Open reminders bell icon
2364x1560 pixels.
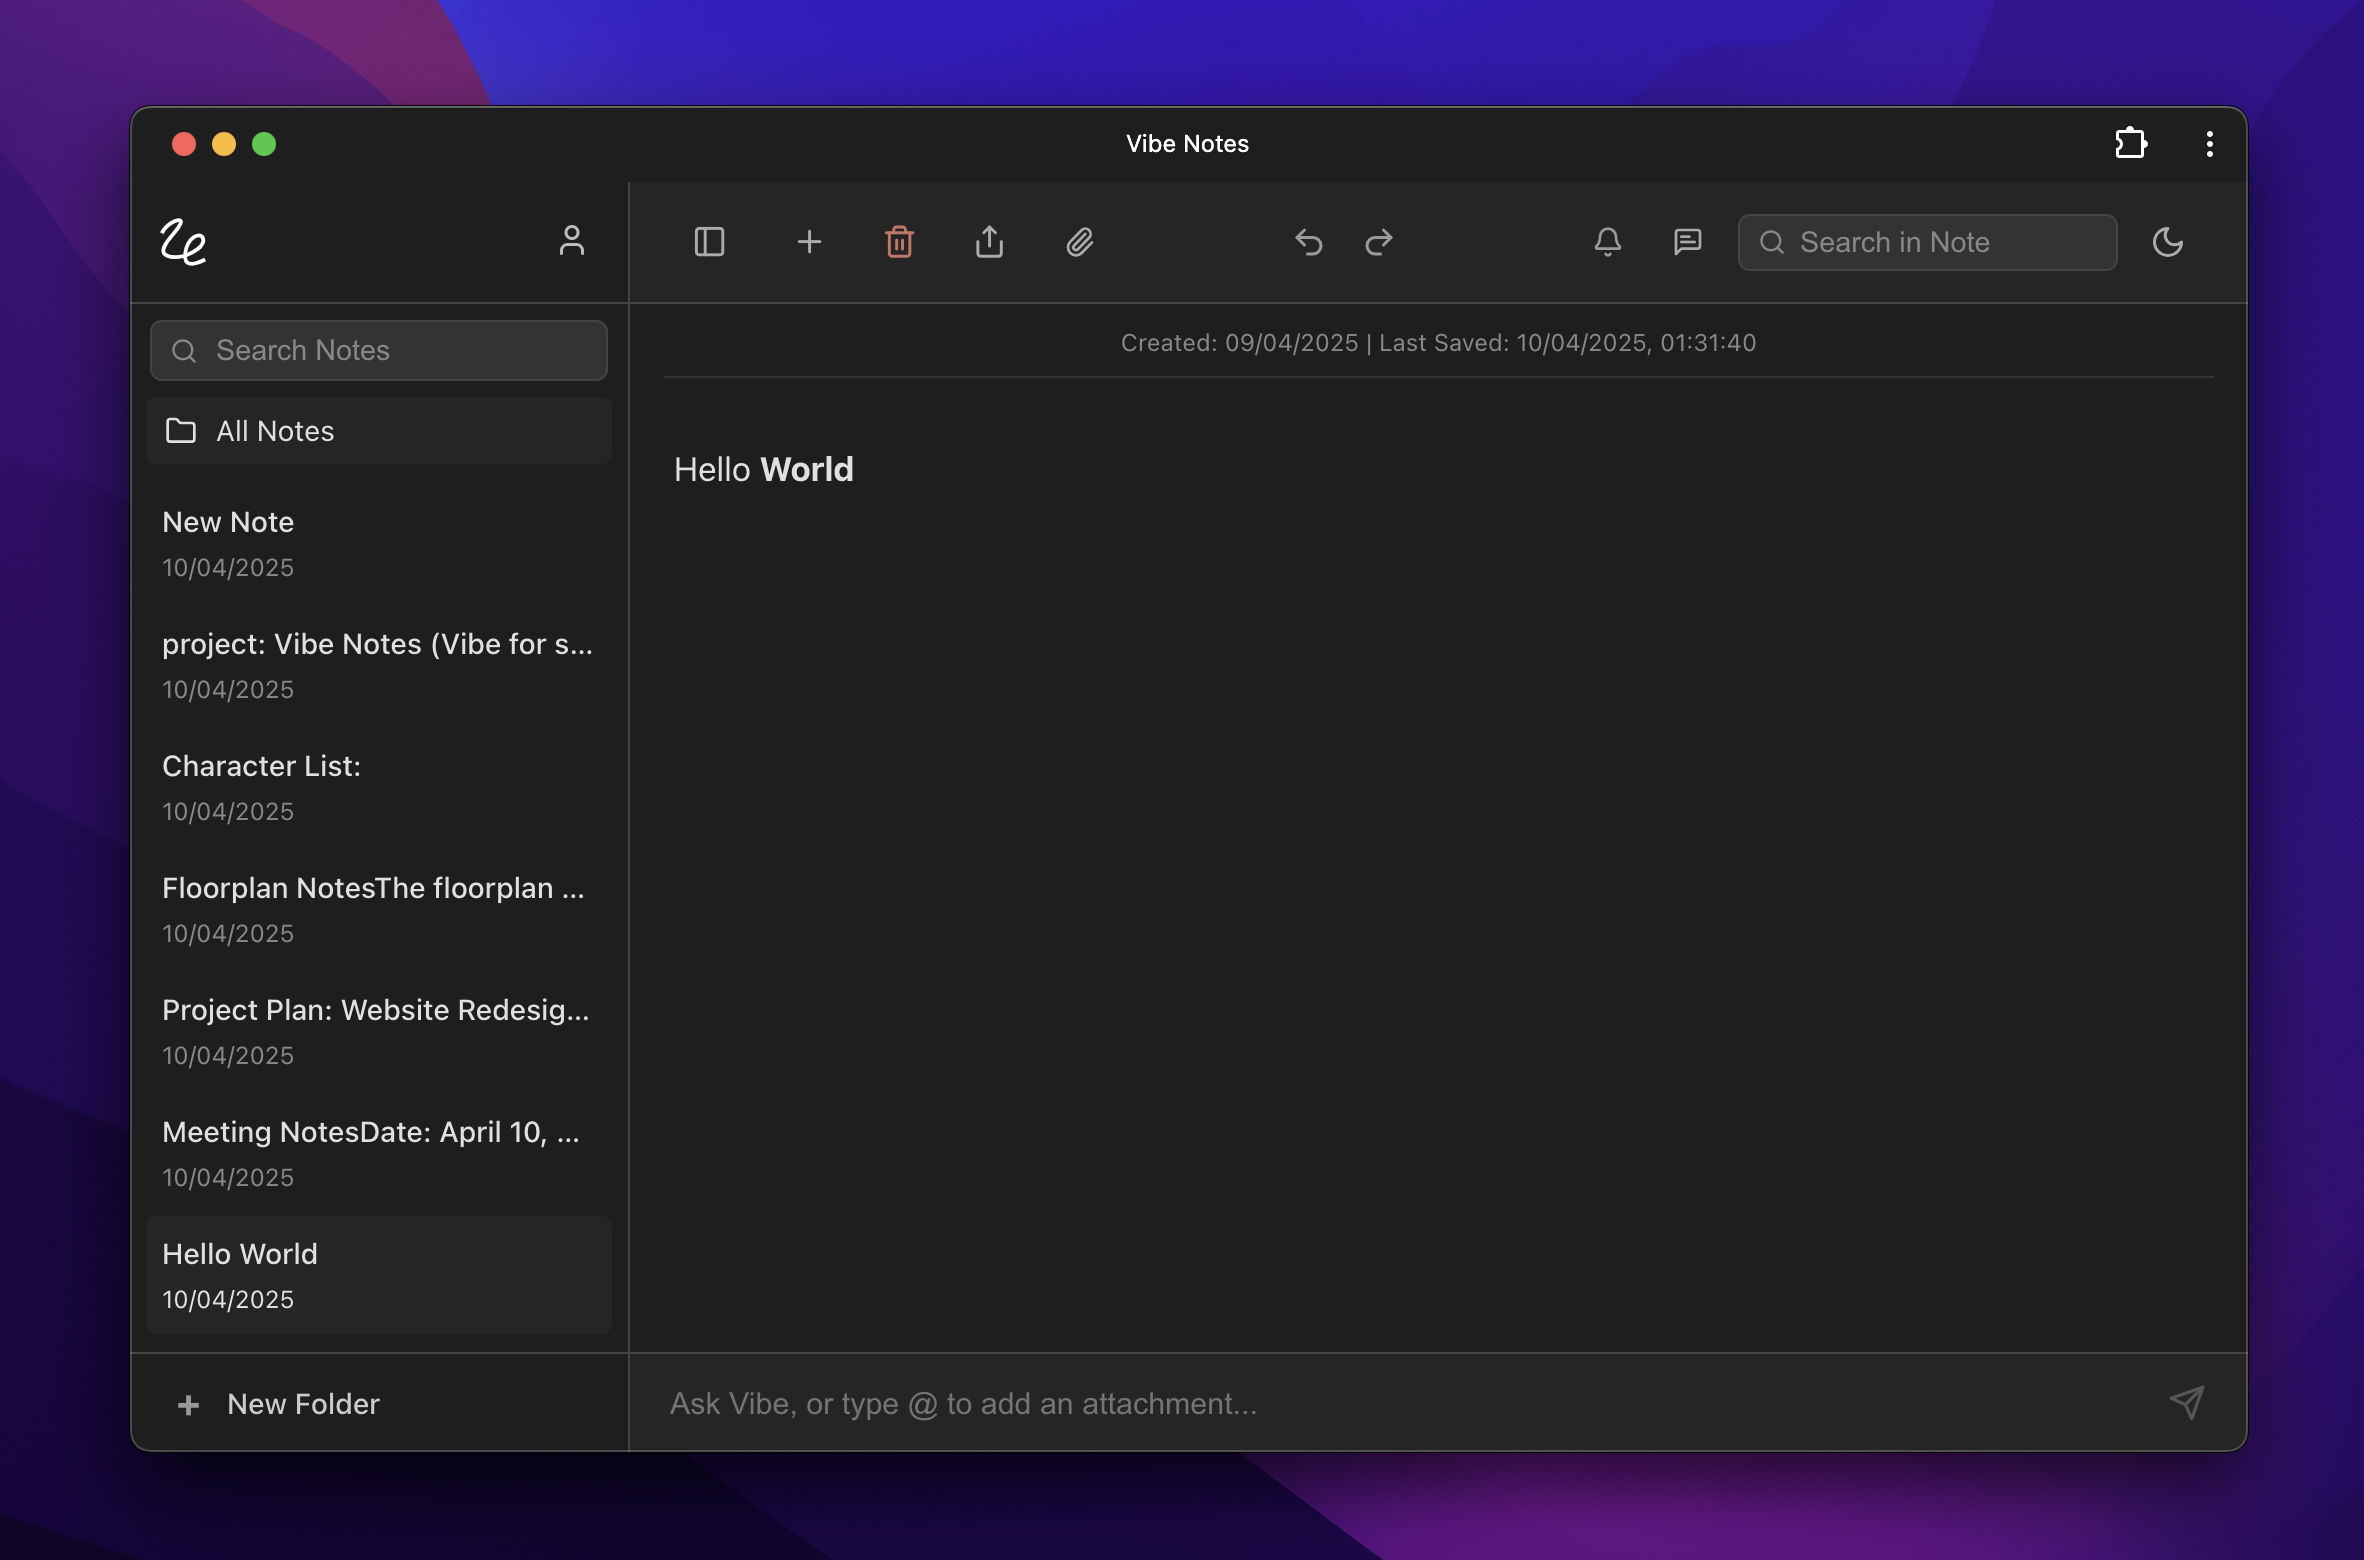coord(1607,242)
